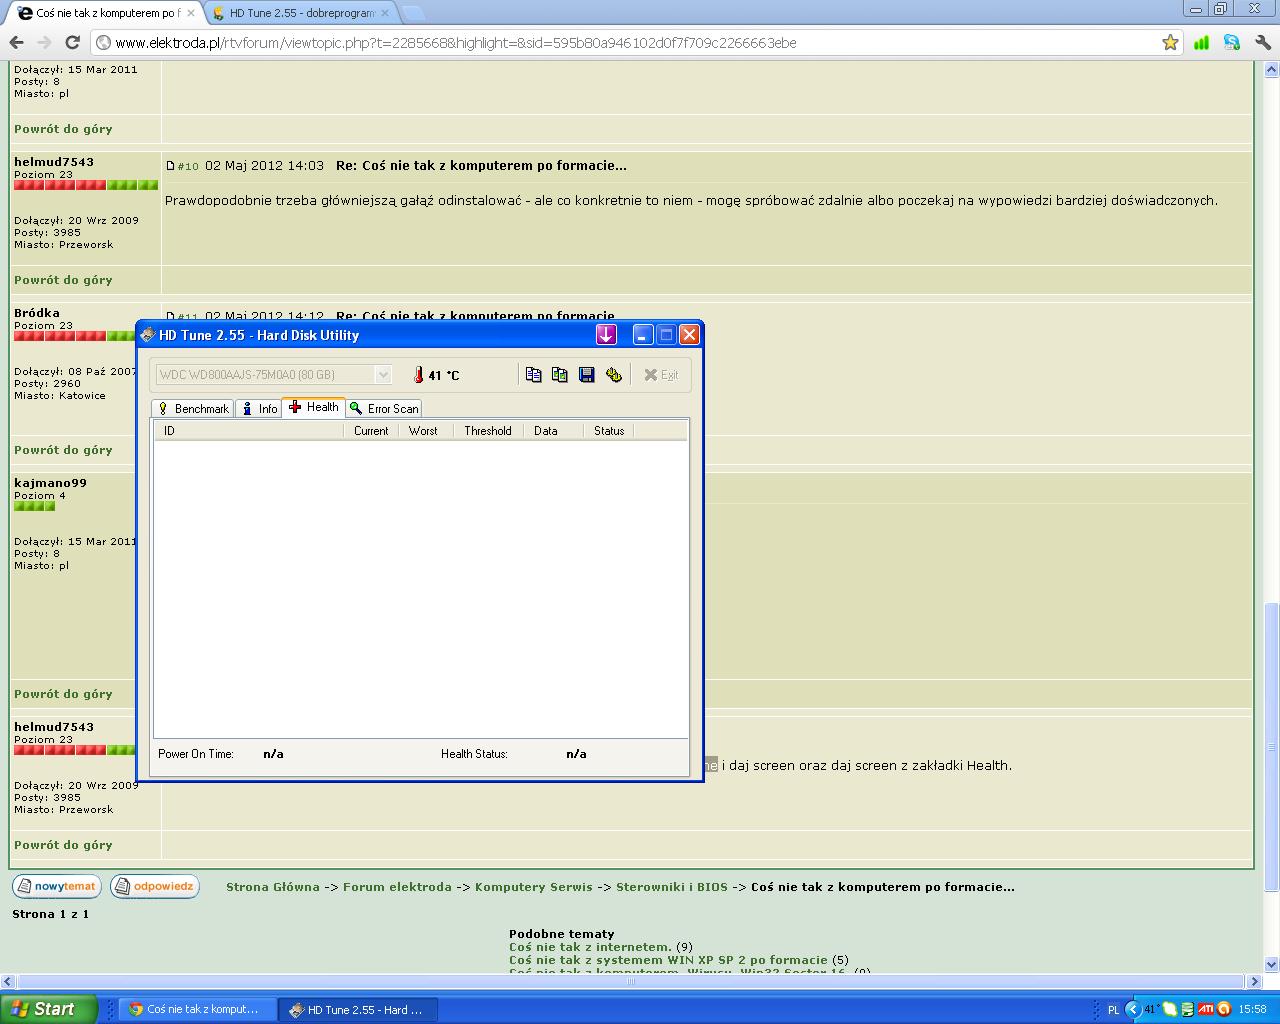The width and height of the screenshot is (1280, 1024).
Task: Click the 'Health Status:' label in HD Tune
Action: point(474,754)
